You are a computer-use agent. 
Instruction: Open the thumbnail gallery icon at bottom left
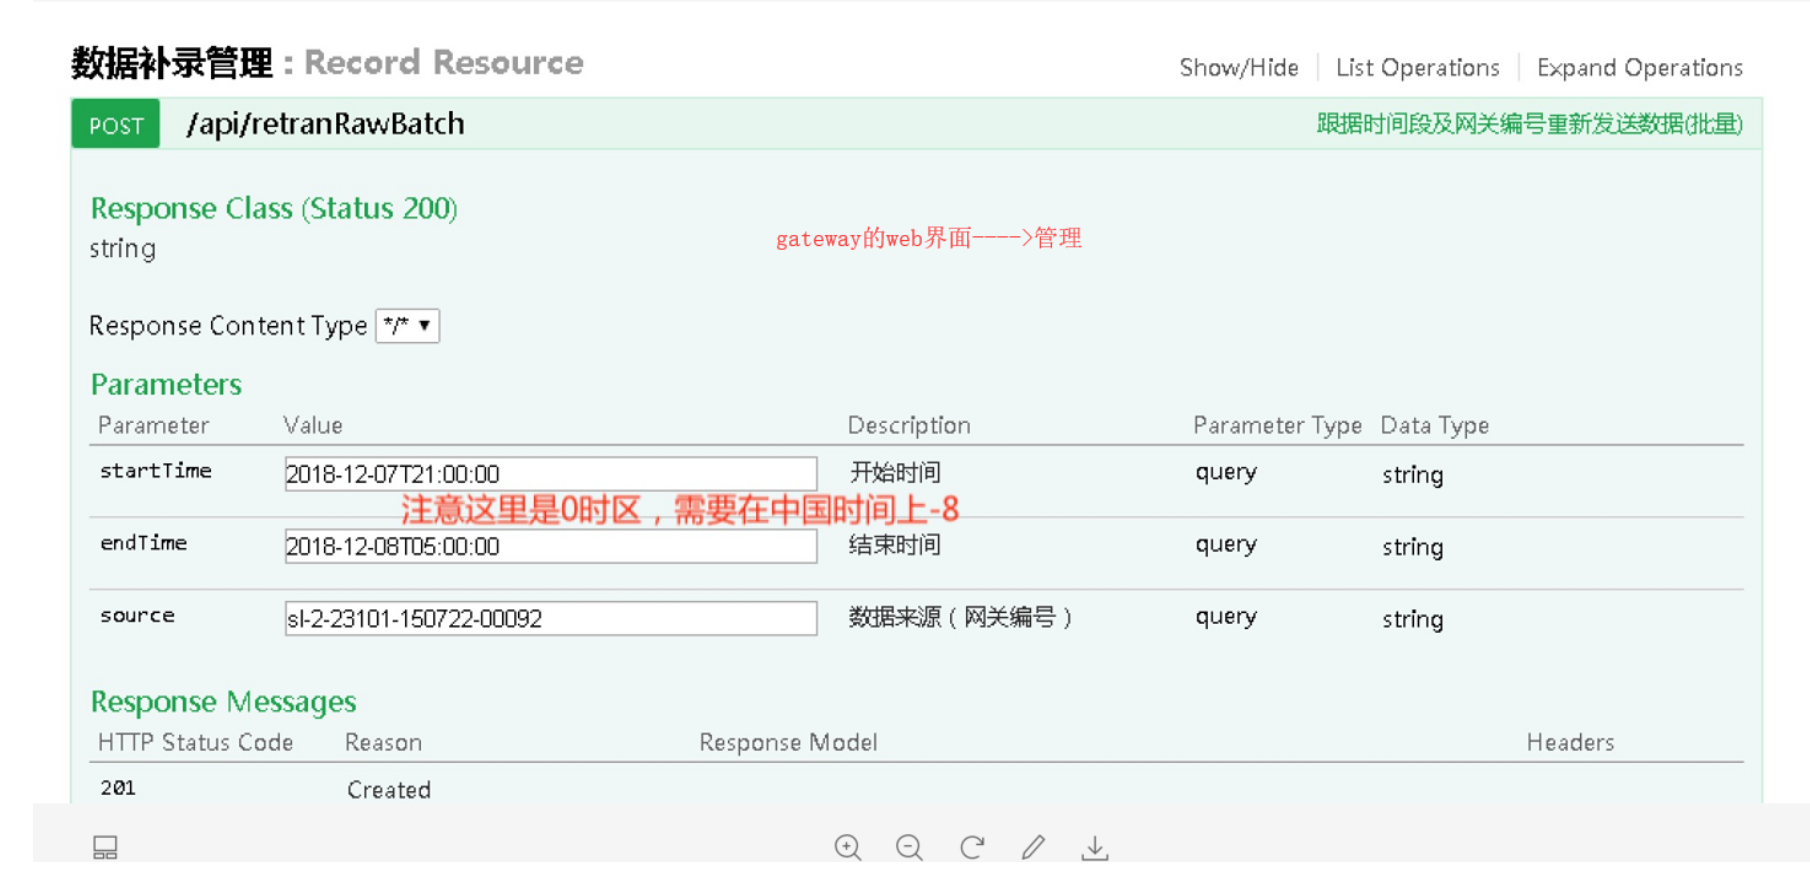(x=105, y=847)
